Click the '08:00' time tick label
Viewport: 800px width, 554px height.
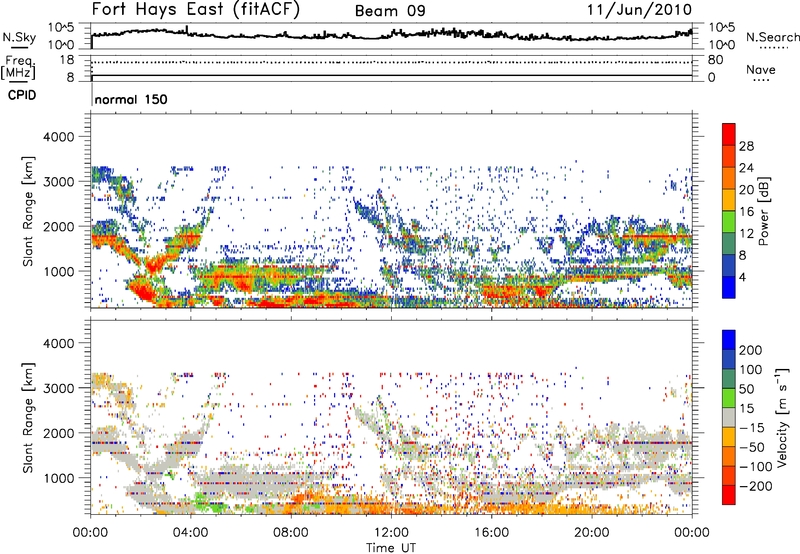pyautogui.click(x=290, y=533)
